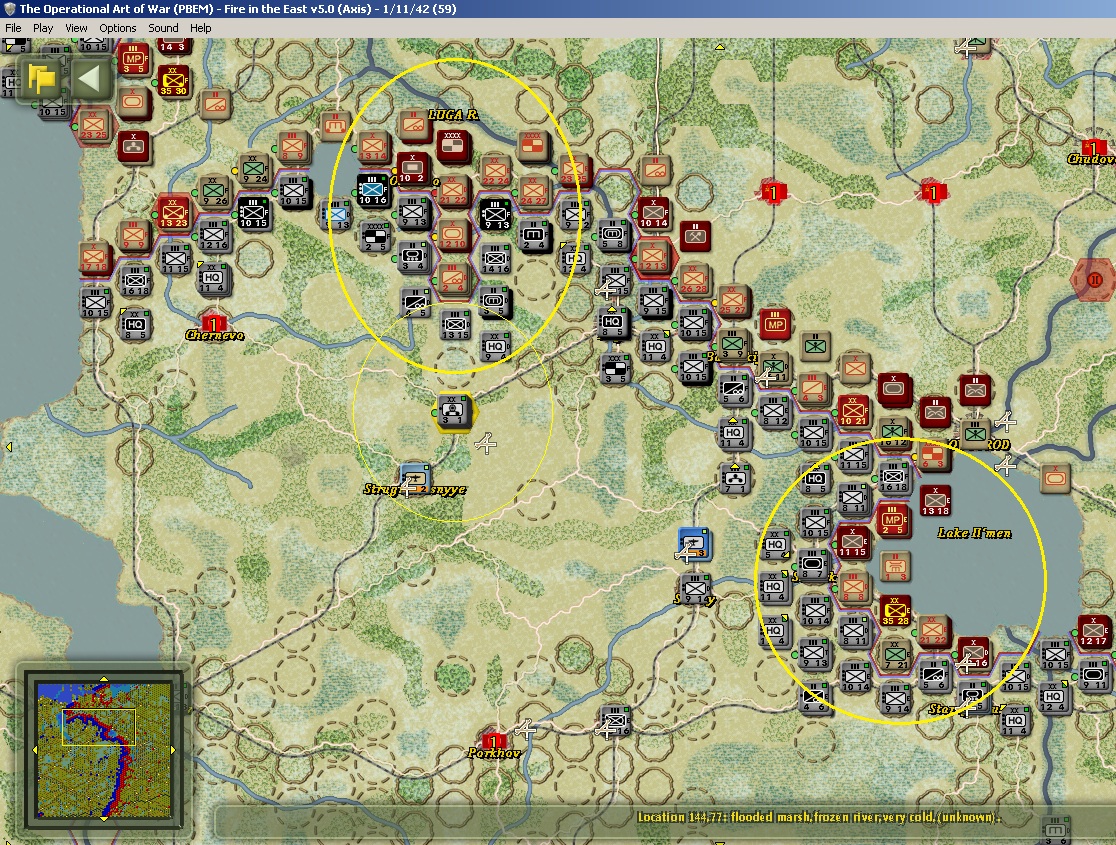
Task: Open the View menu
Action: pos(76,28)
